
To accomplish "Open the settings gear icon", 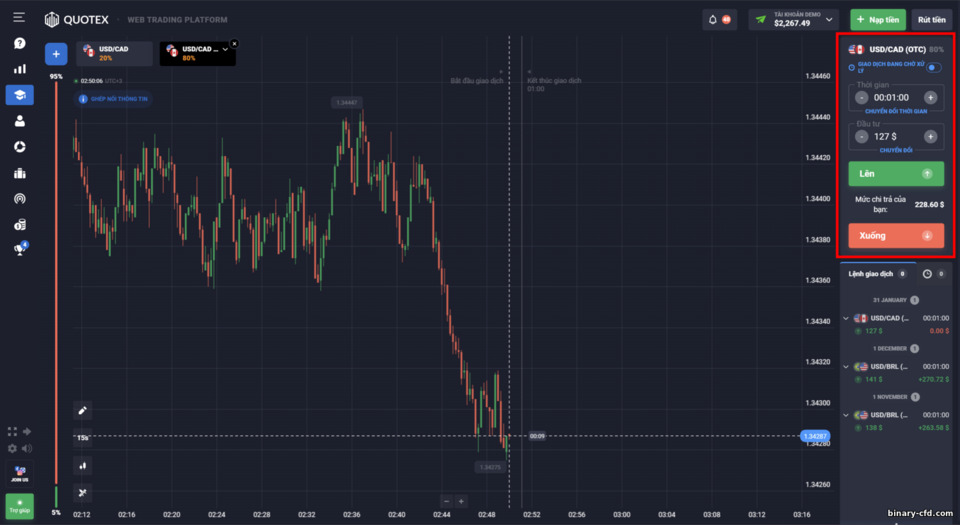I will tap(12, 448).
